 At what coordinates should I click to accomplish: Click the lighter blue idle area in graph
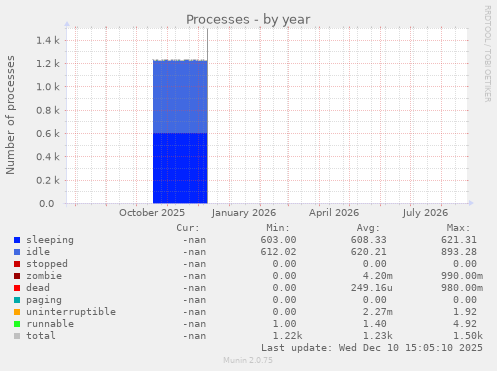[180, 97]
